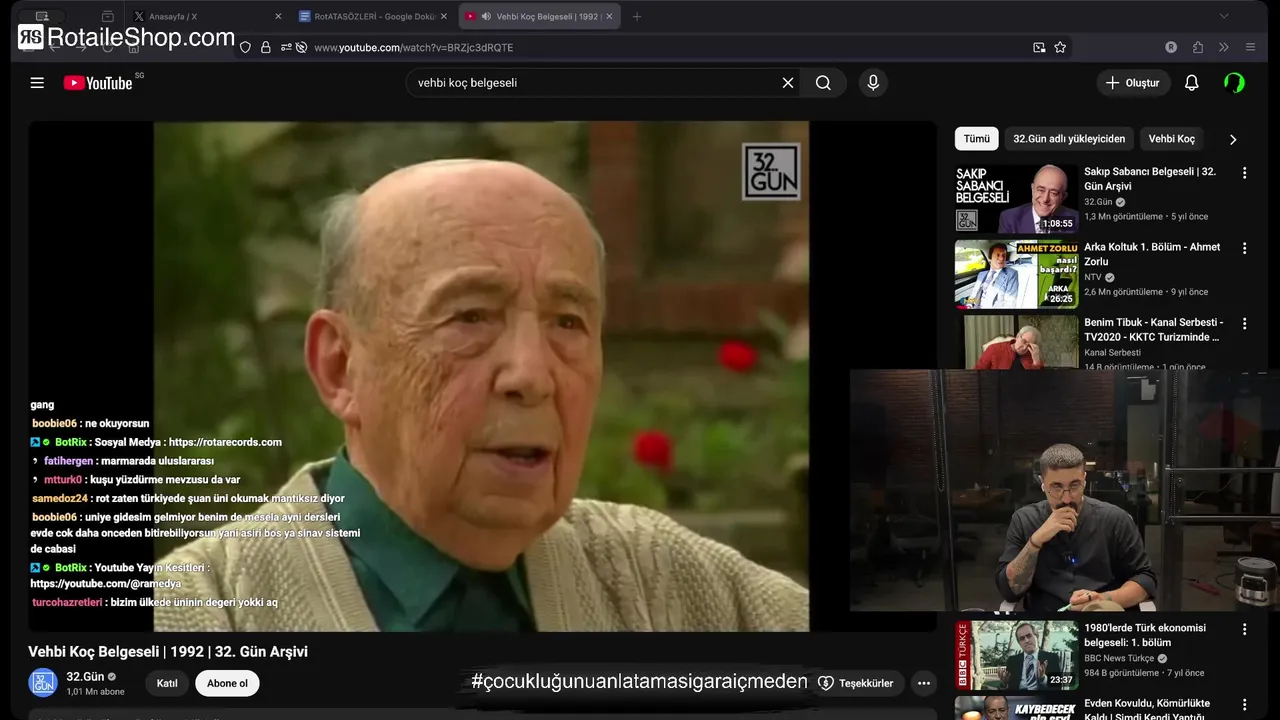Screen dimensions: 1280x720
Task: Open the browser extensions puzzle icon
Action: (1198, 47)
